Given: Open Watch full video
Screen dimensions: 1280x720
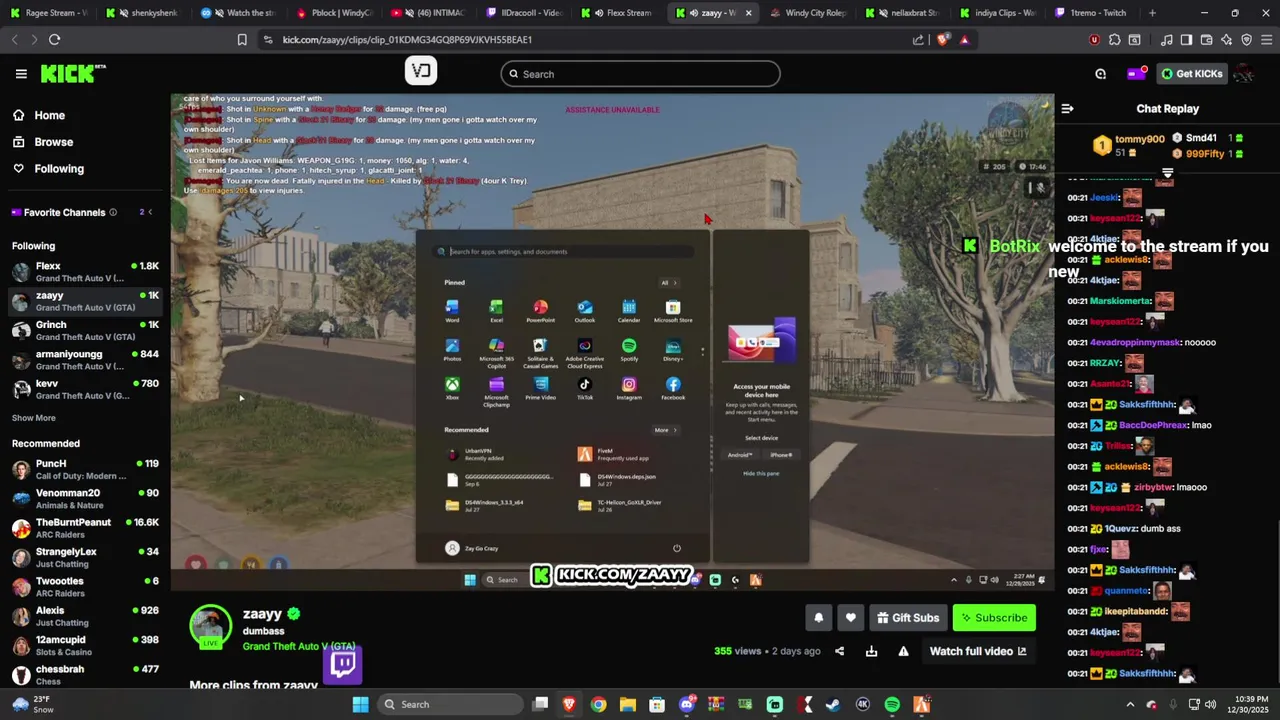Looking at the screenshot, I should 978,651.
